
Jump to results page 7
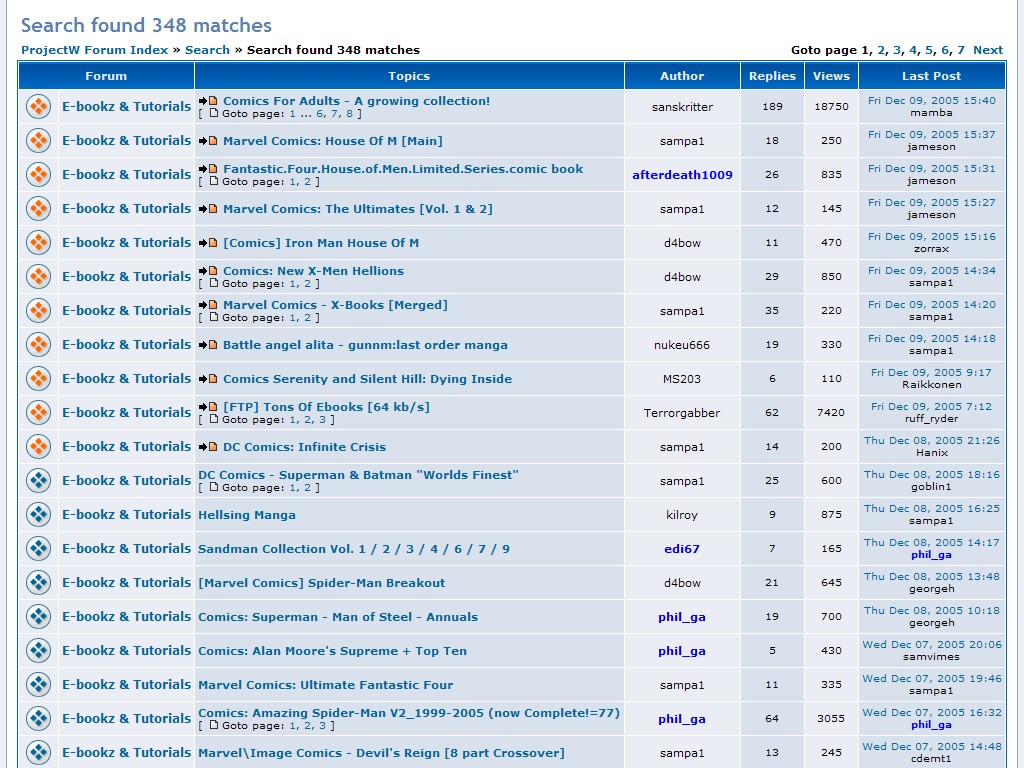(961, 50)
